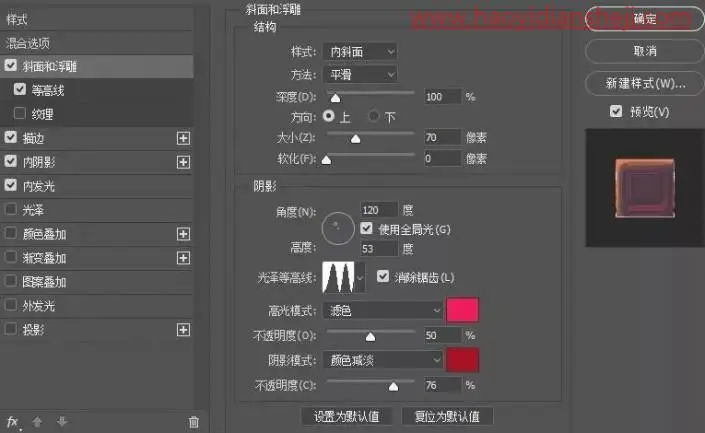Click the 深度 depth slider handle
Image resolution: width=705 pixels, height=433 pixels.
tap(335, 98)
